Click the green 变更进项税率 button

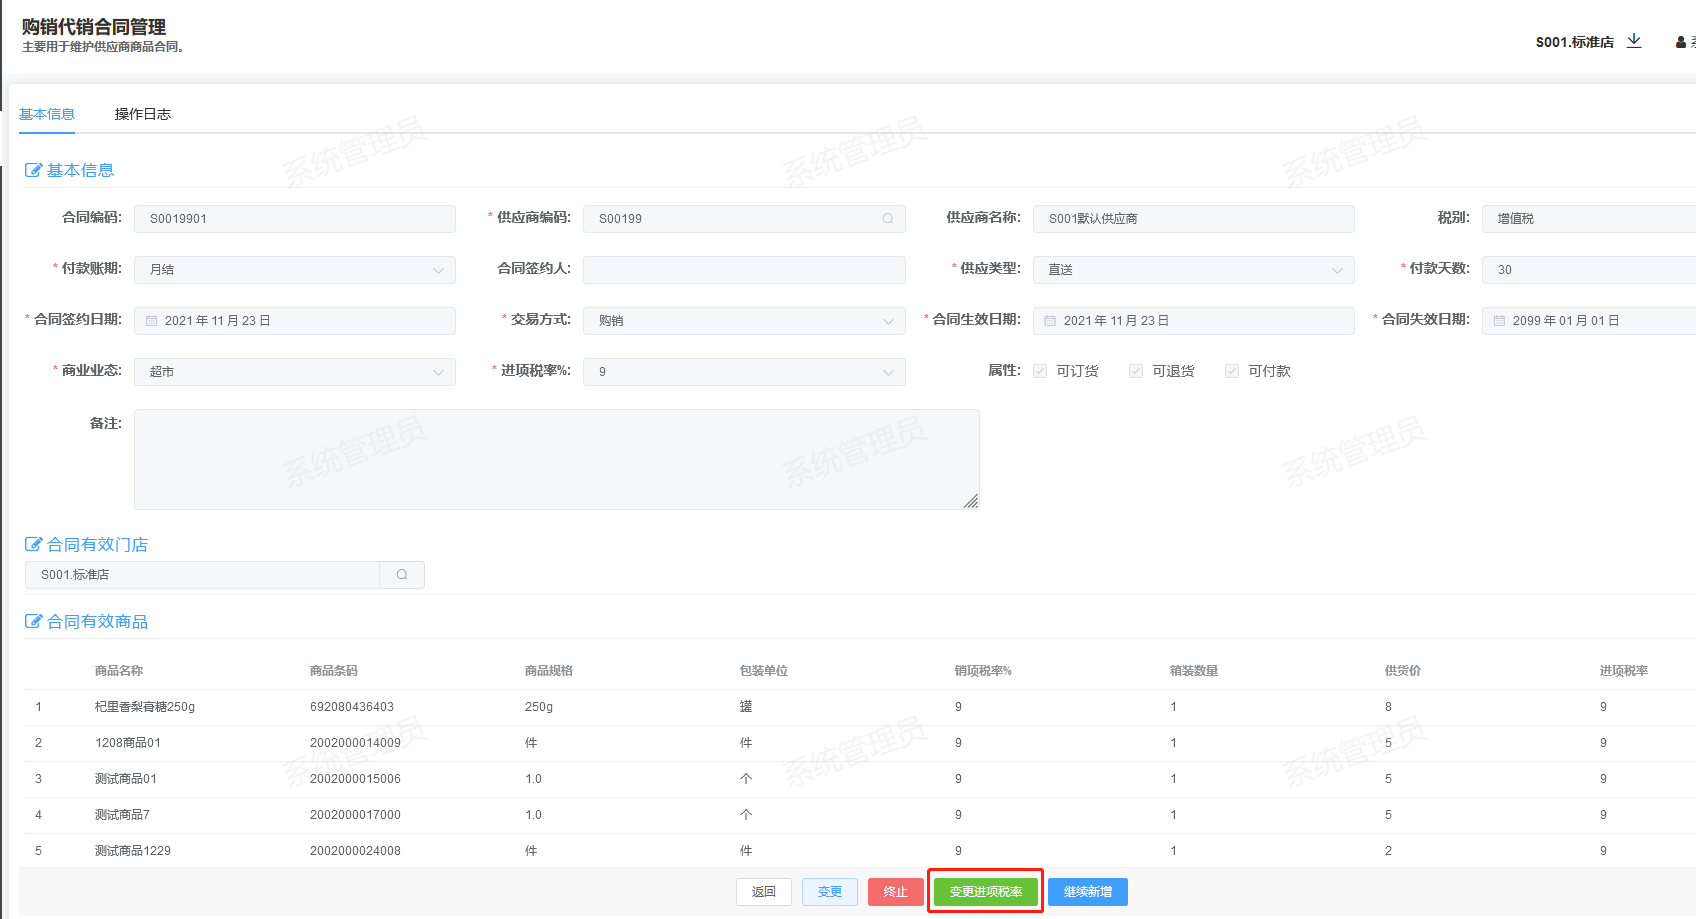[x=985, y=892]
